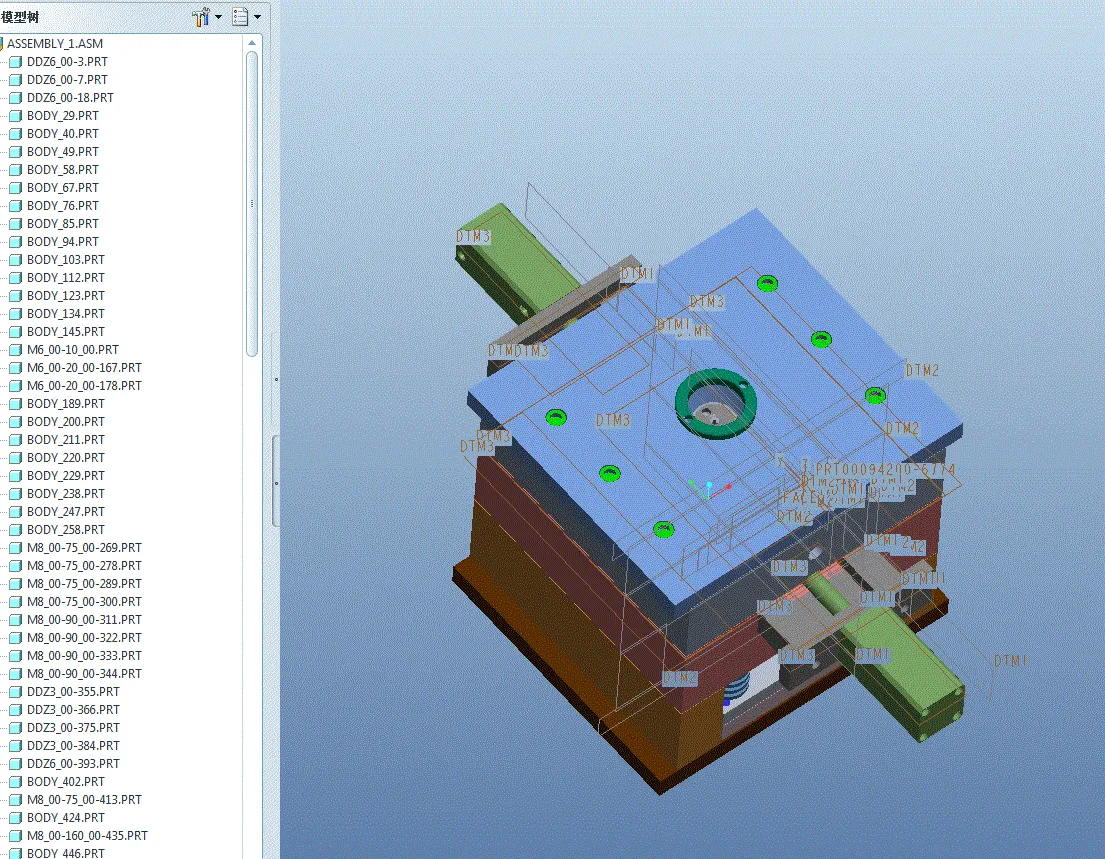Click the part icon next to M6_00-10_00.PRT
Image resolution: width=1105 pixels, height=859 pixels.
point(15,349)
